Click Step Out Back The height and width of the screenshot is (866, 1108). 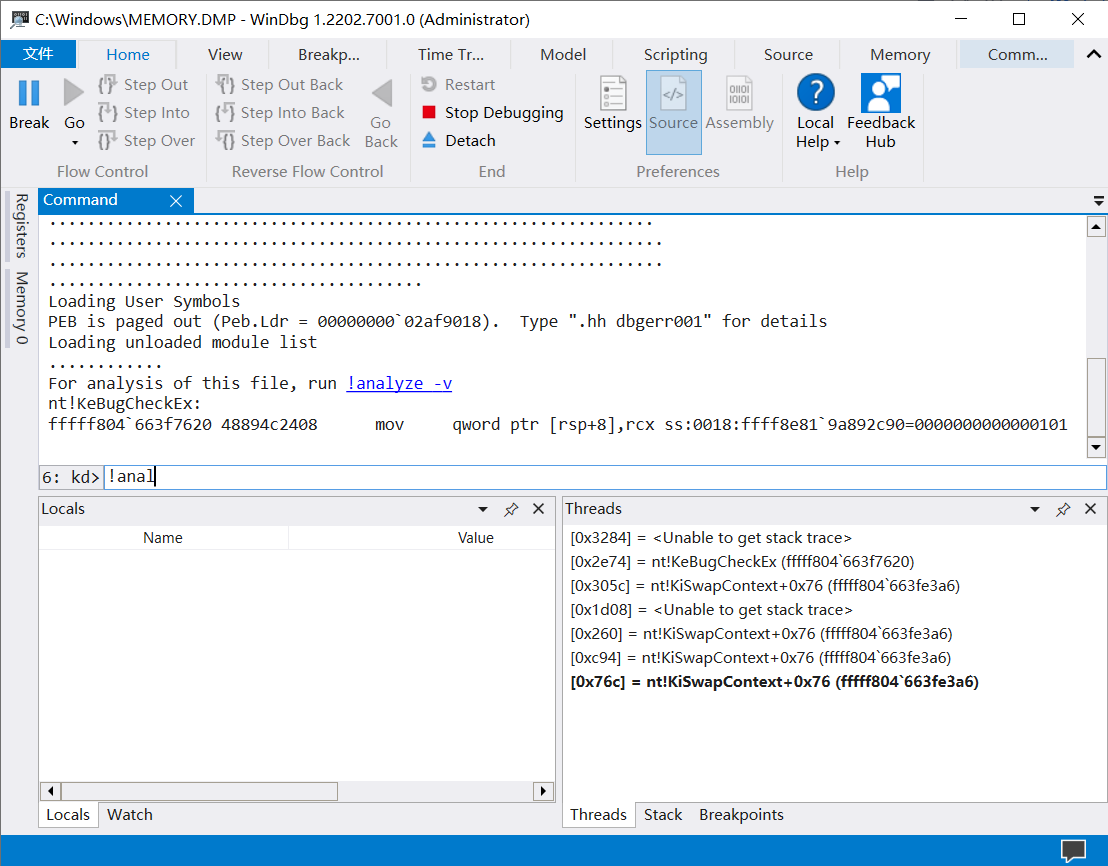280,85
